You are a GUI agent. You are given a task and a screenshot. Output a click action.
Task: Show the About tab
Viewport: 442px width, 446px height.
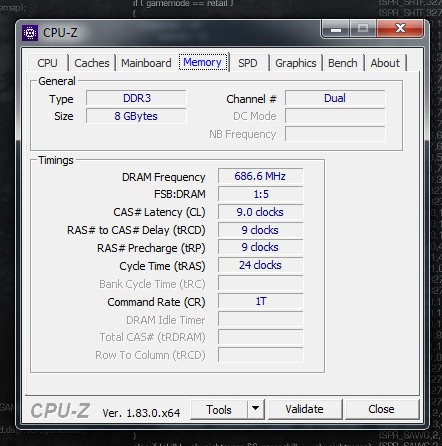[x=385, y=63]
